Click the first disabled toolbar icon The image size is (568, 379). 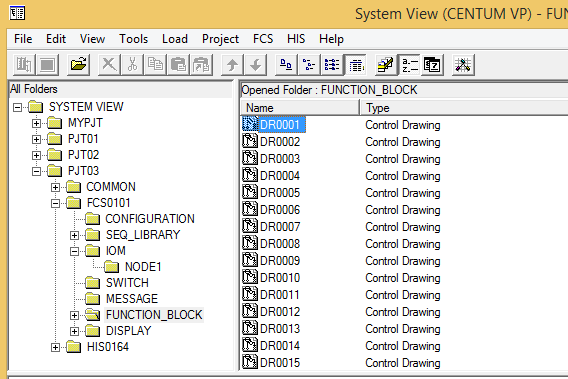[24, 65]
